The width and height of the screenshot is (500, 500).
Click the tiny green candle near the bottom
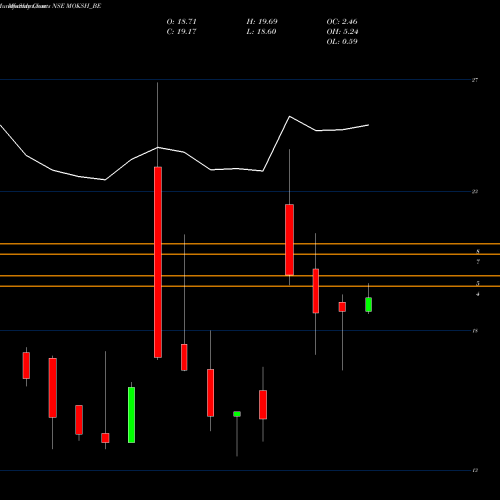coord(237,414)
